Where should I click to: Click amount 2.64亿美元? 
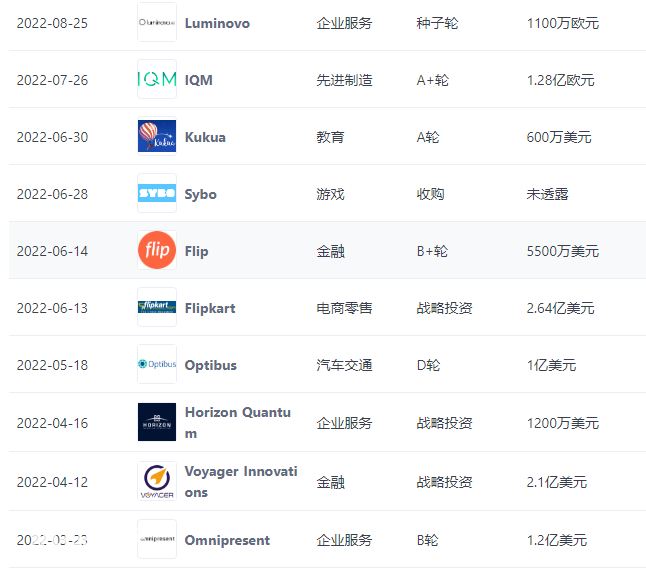point(560,308)
